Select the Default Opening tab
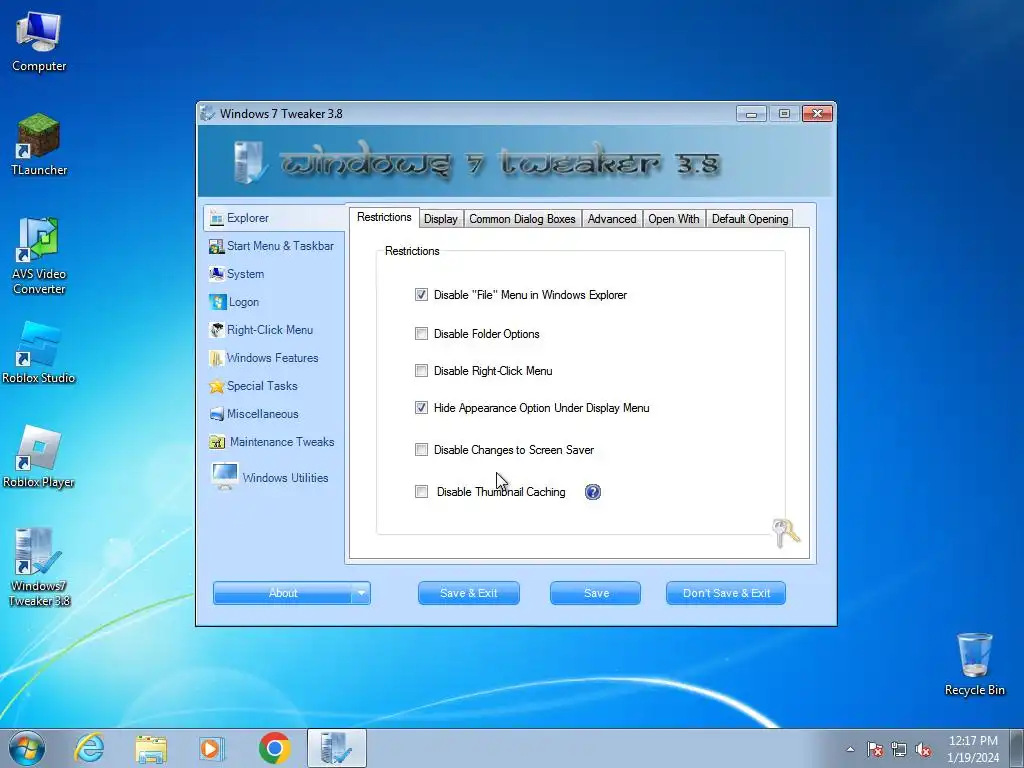Viewport: 1024px width, 768px height. [750, 219]
